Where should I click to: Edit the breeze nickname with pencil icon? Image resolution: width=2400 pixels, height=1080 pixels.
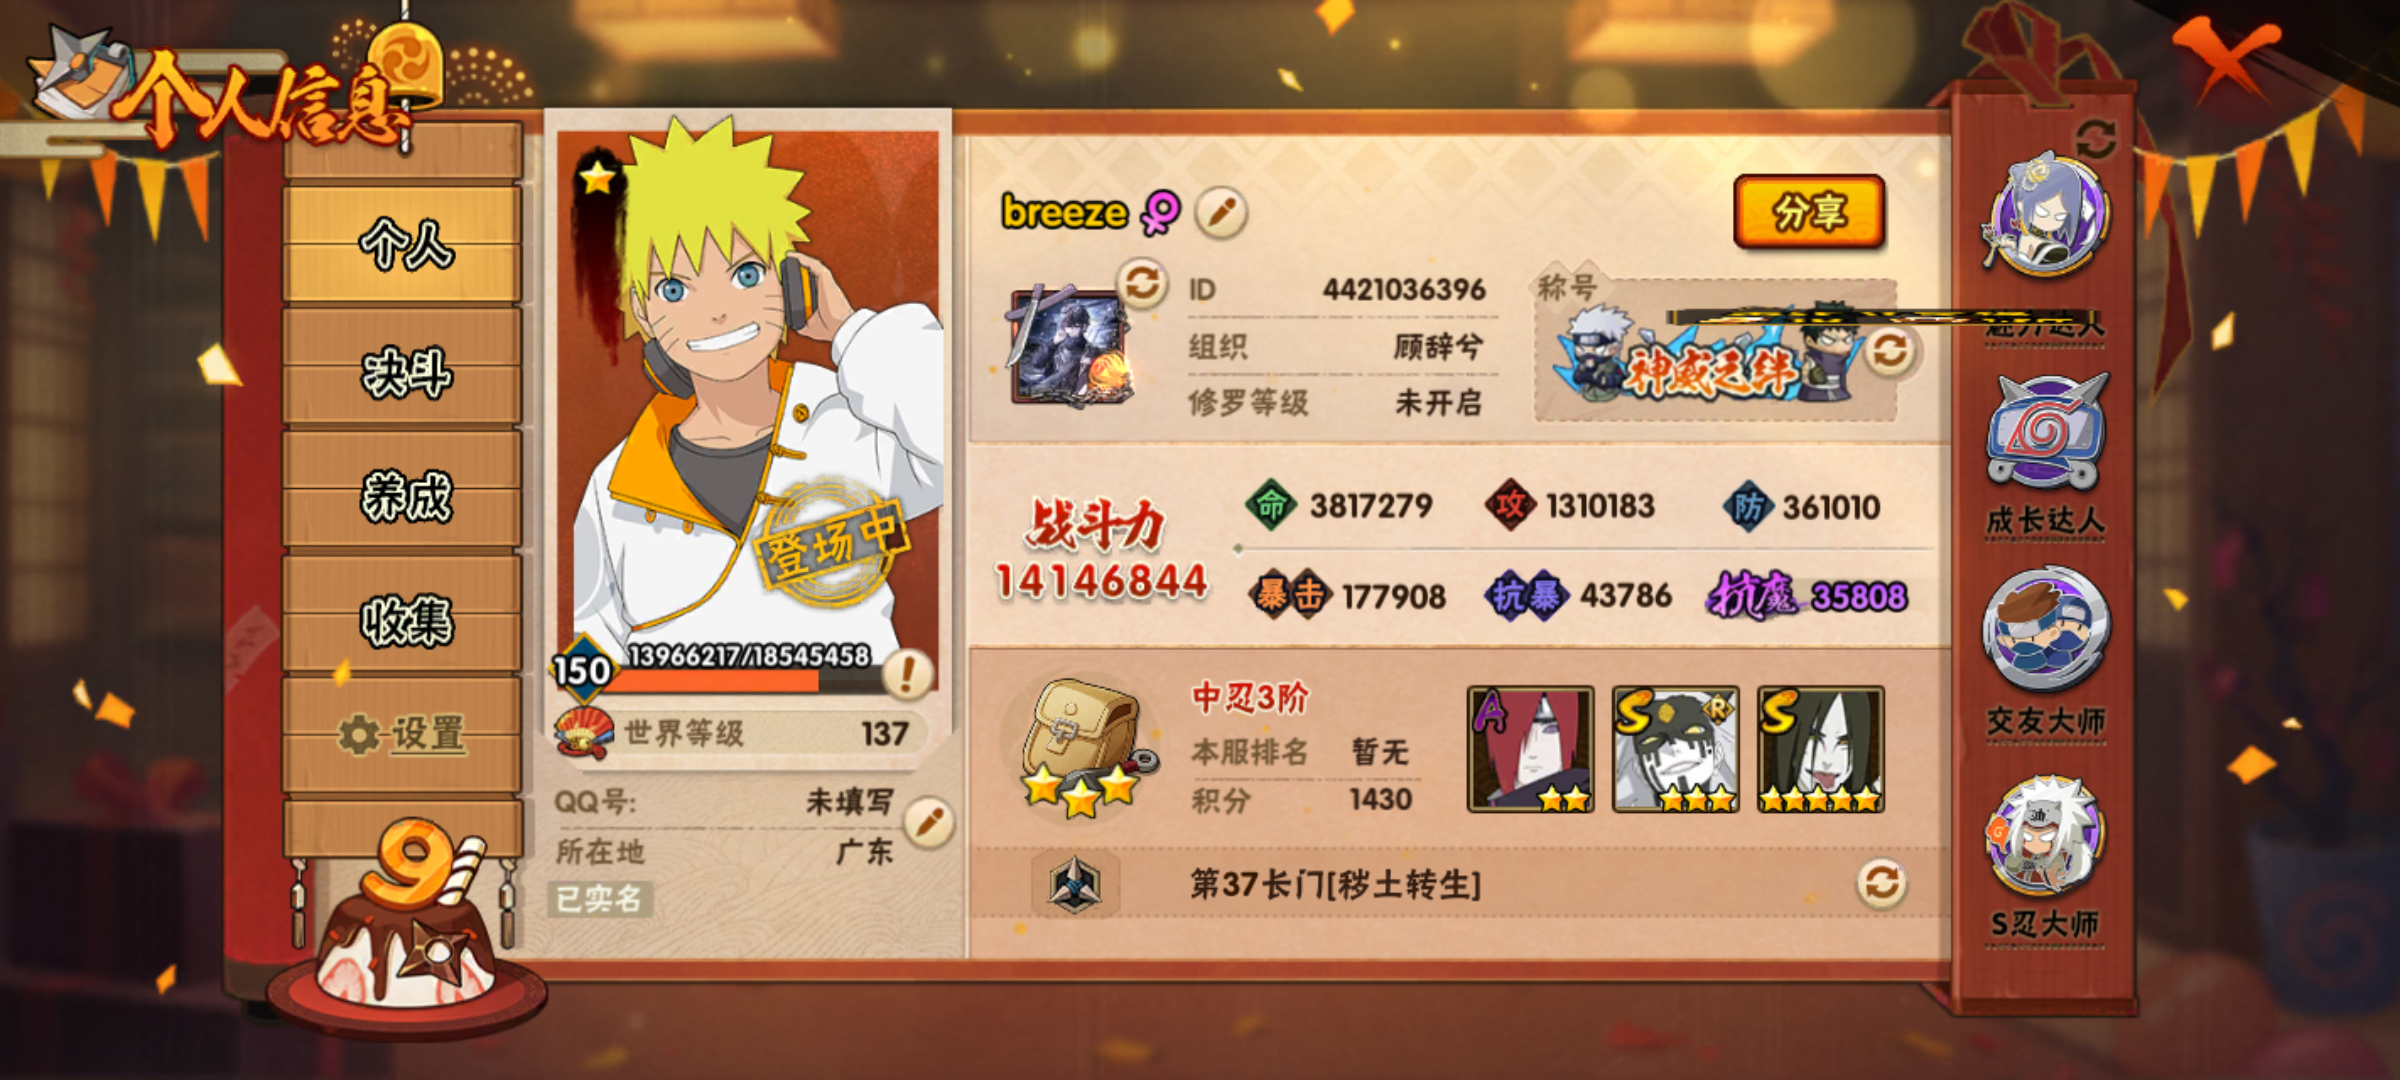pos(1220,212)
